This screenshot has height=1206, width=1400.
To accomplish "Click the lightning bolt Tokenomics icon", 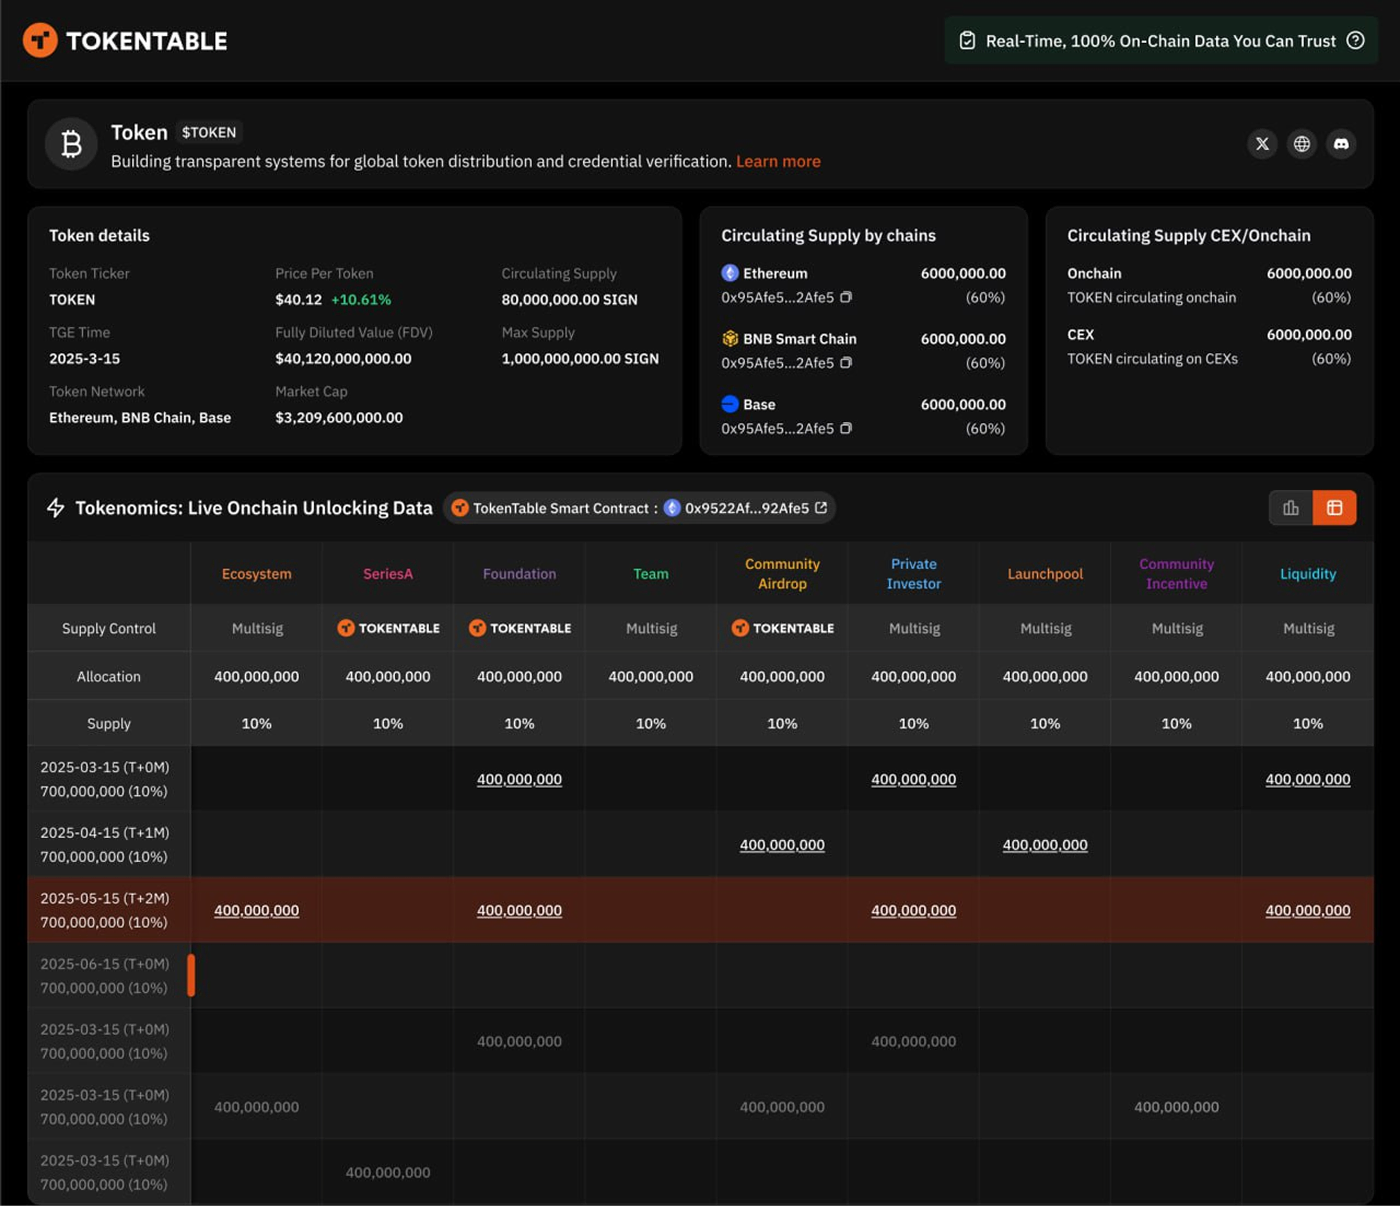I will 56,507.
